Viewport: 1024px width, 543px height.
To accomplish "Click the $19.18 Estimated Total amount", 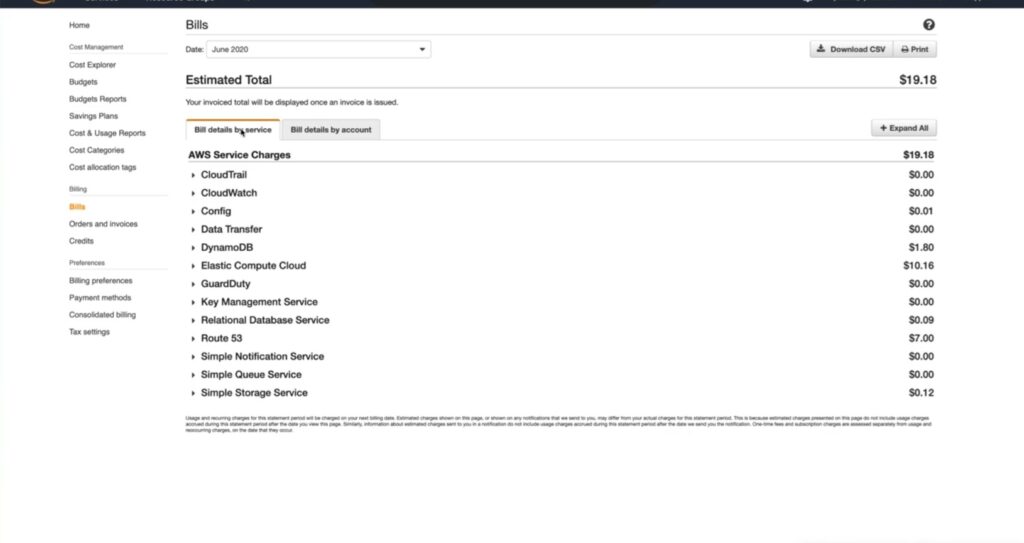I will click(918, 80).
